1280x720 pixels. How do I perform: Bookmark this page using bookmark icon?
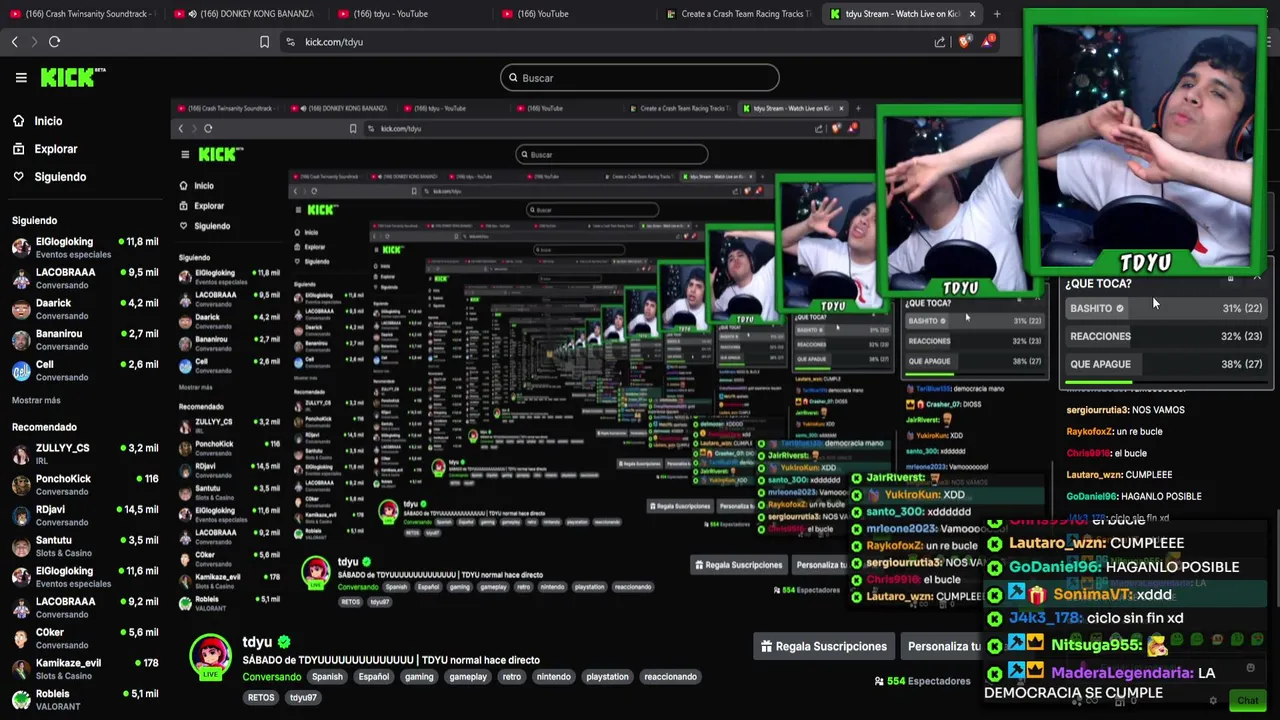coord(264,42)
